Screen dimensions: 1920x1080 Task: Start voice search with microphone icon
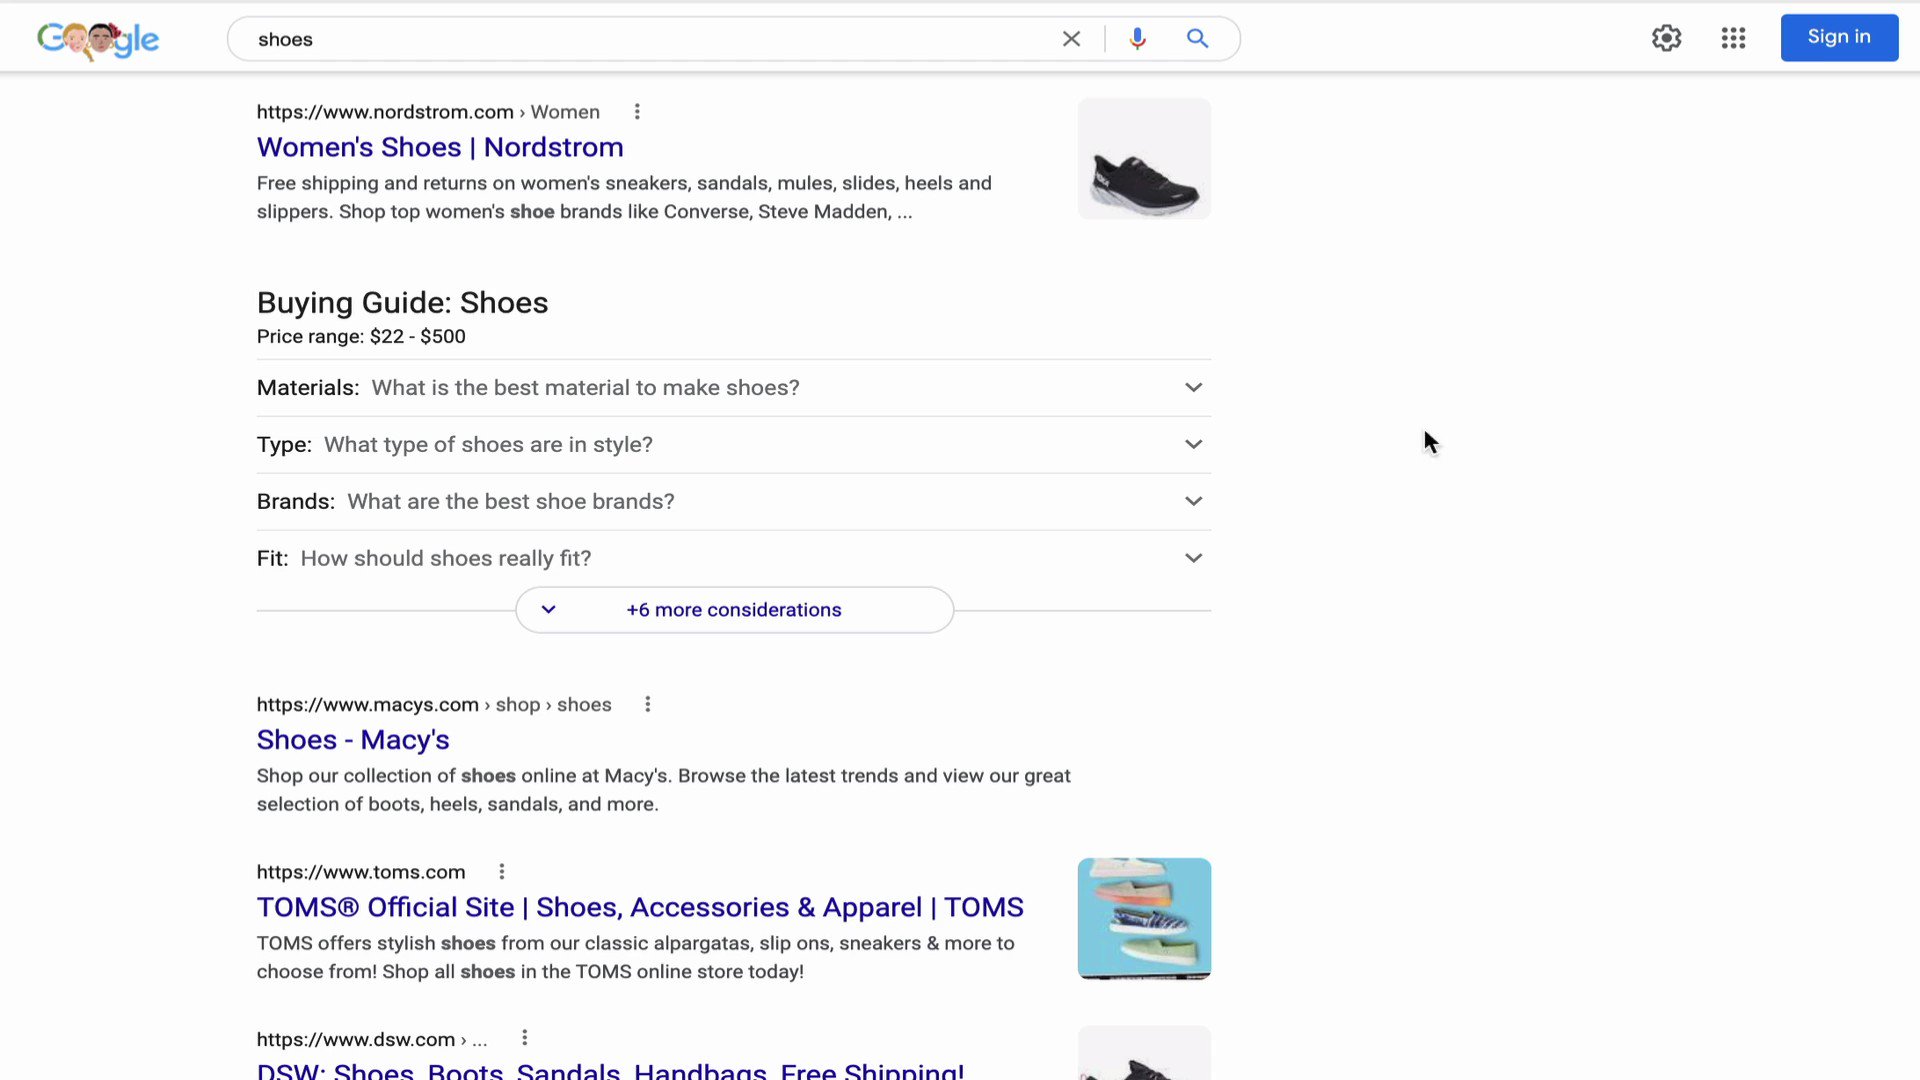1137,39
